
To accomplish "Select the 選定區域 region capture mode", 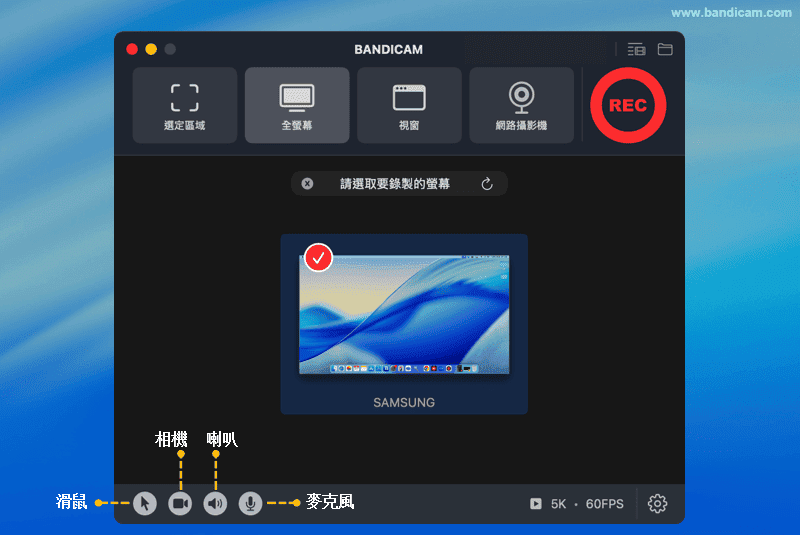I will point(185,106).
